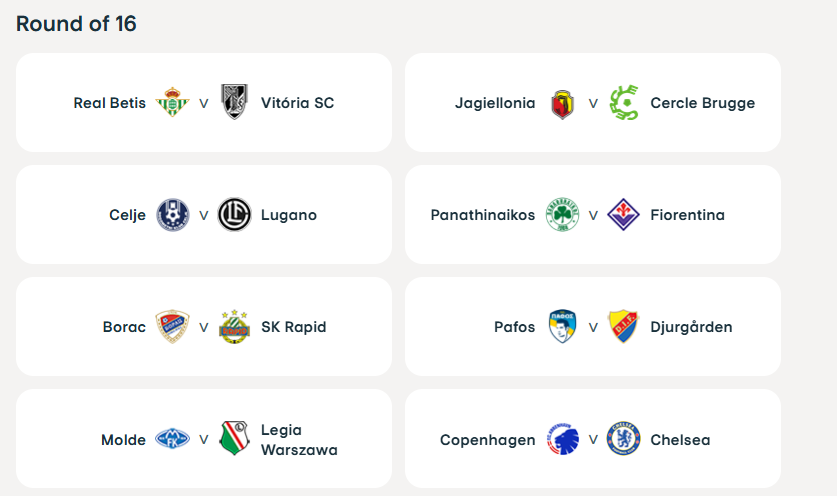
Task: Click the Round of 16 heading
Action: (76, 23)
